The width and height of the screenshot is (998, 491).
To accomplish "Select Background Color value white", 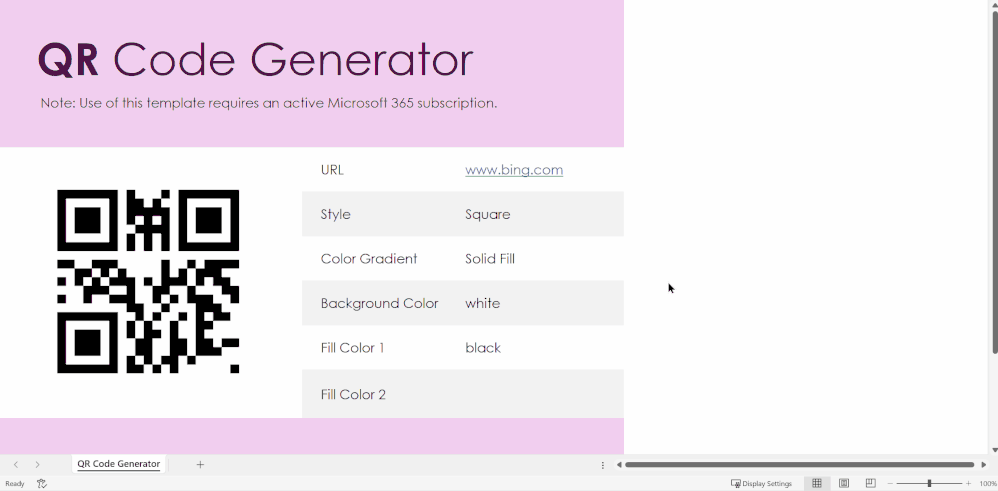I will (482, 304).
